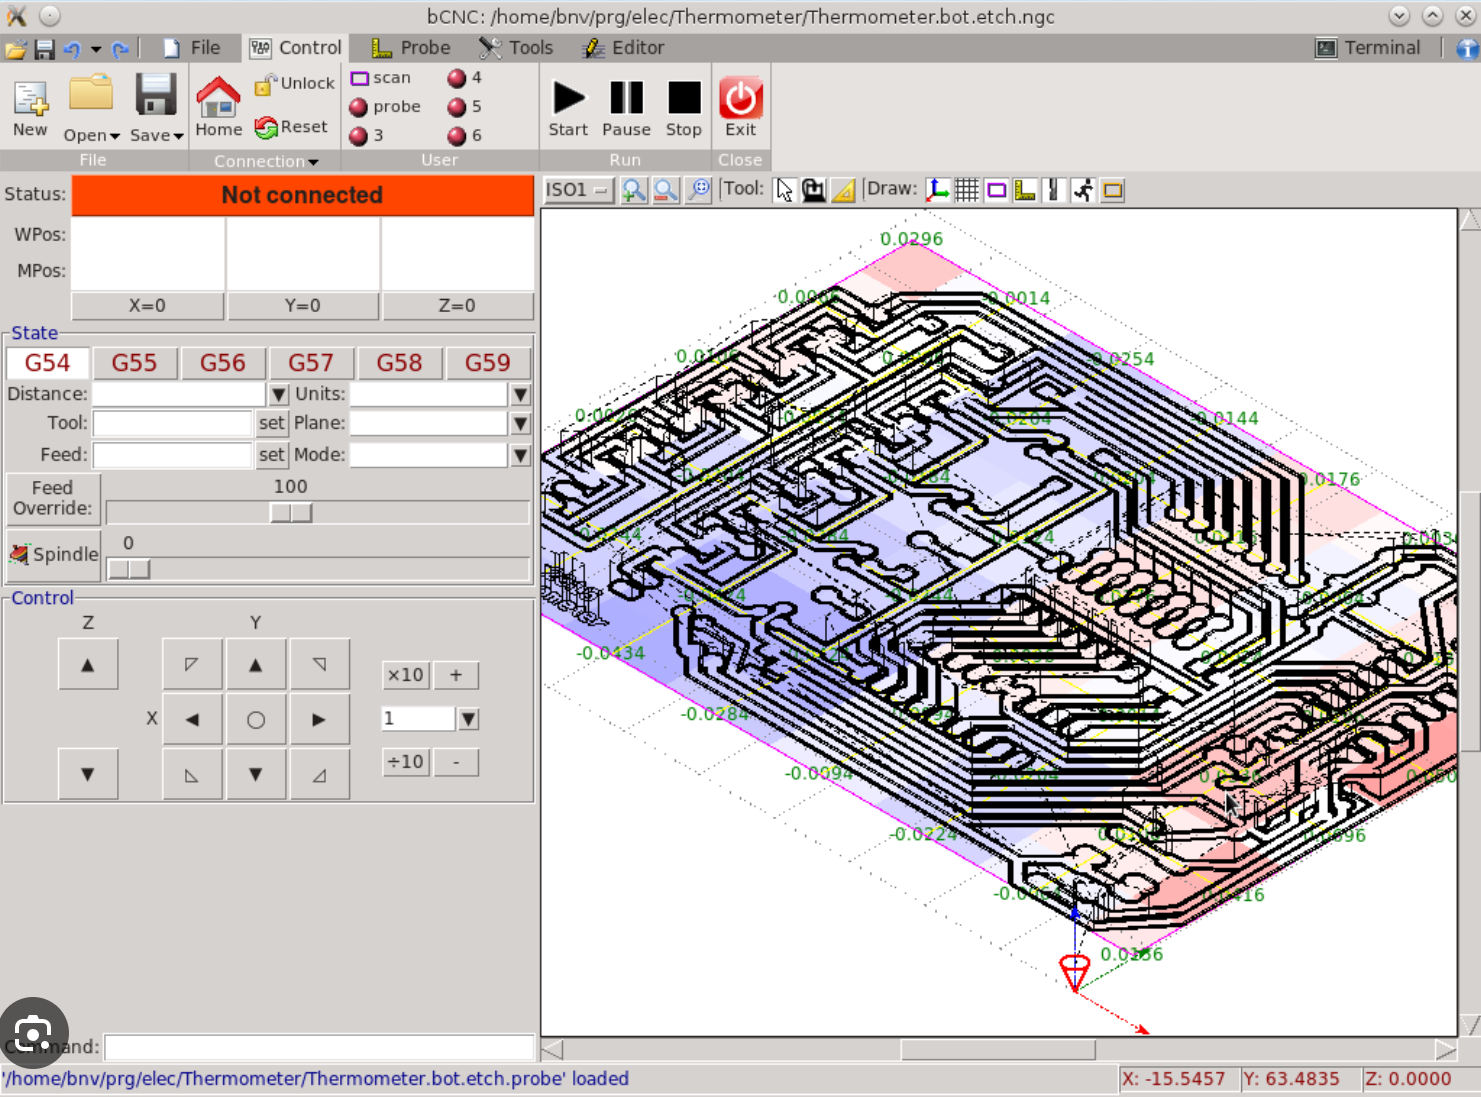This screenshot has height=1097, width=1481.
Task: Click the Reset connection icon
Action: 266,127
